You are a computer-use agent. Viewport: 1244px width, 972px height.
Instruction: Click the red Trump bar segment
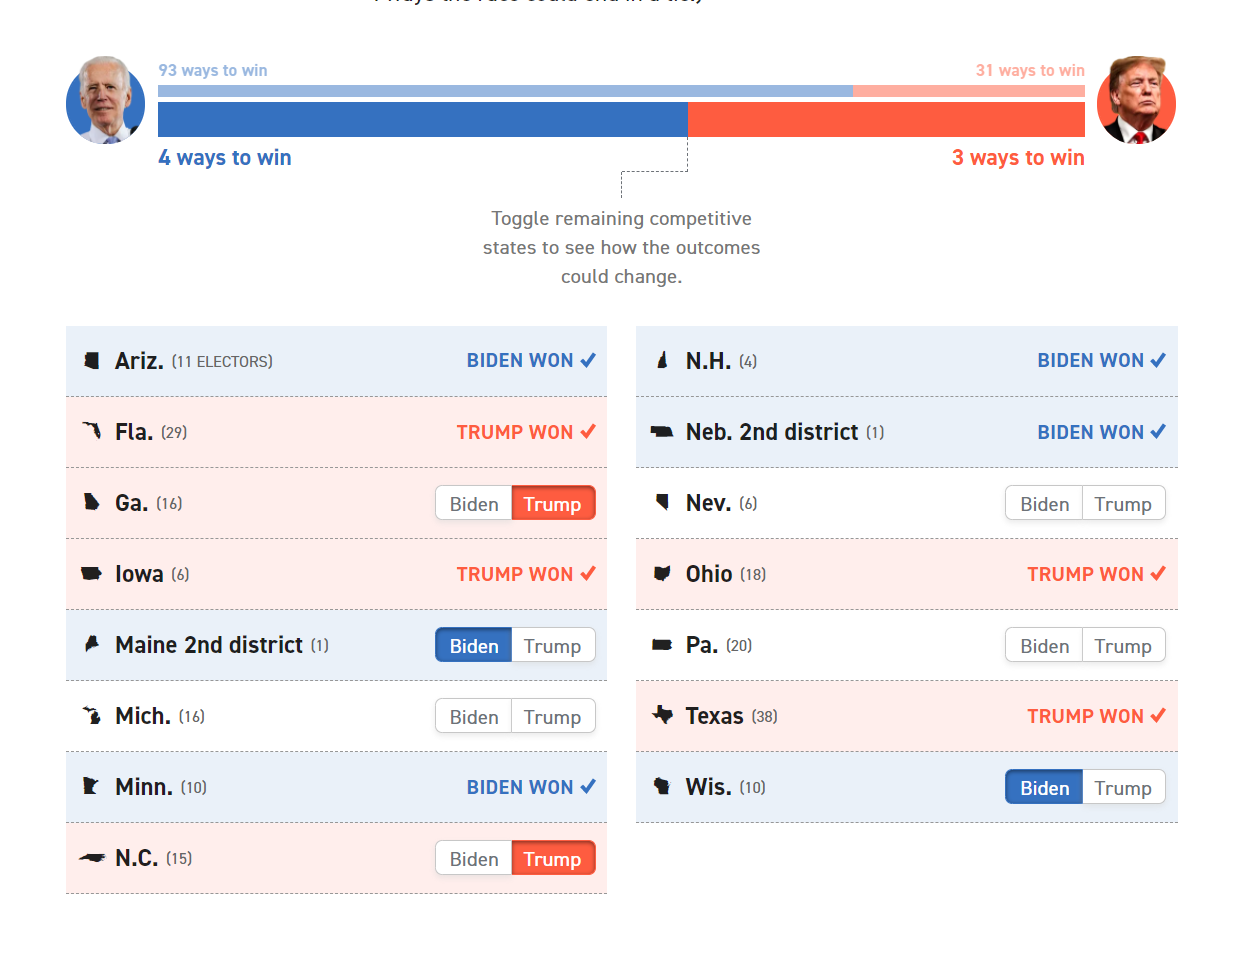(885, 119)
